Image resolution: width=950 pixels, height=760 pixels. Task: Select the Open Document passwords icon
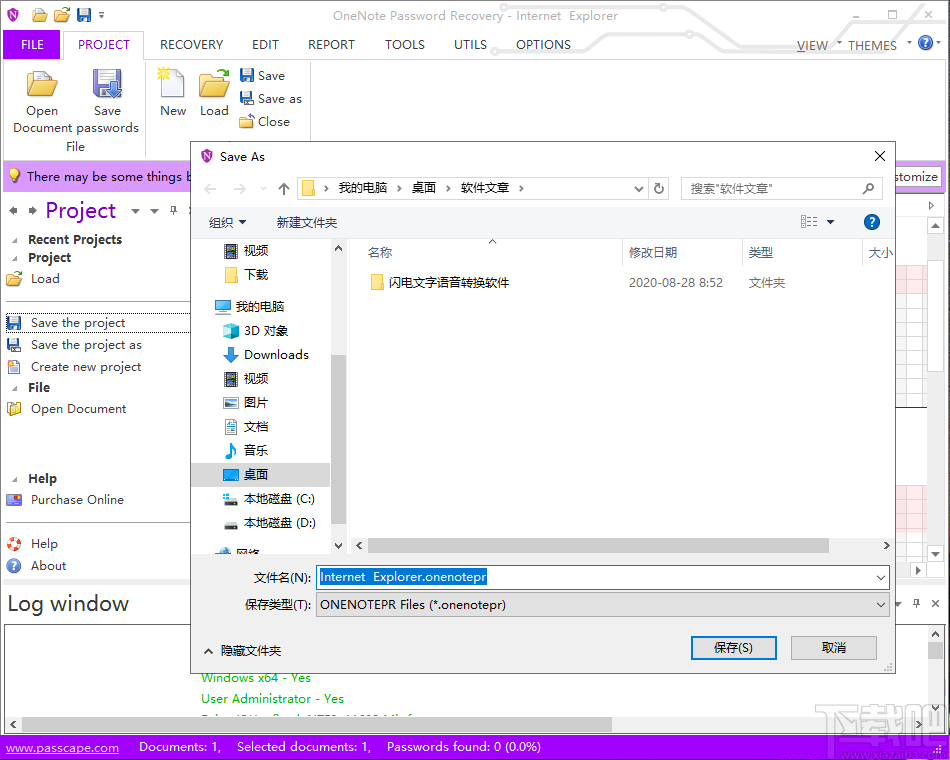click(x=42, y=87)
